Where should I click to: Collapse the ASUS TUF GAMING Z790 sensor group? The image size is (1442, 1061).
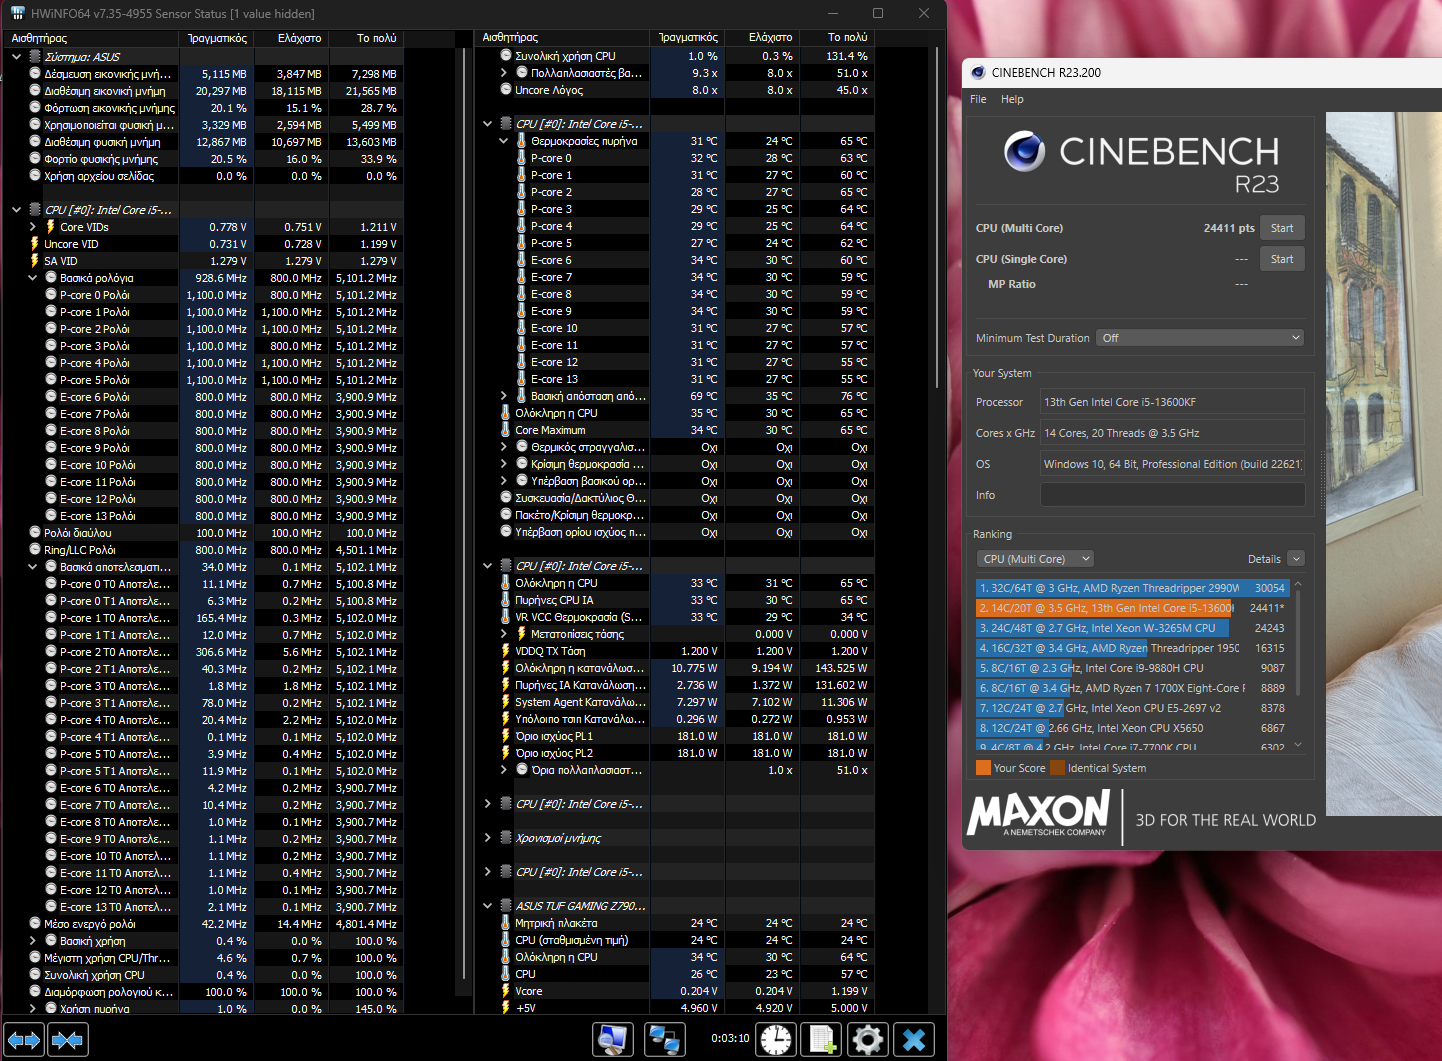[x=488, y=906]
